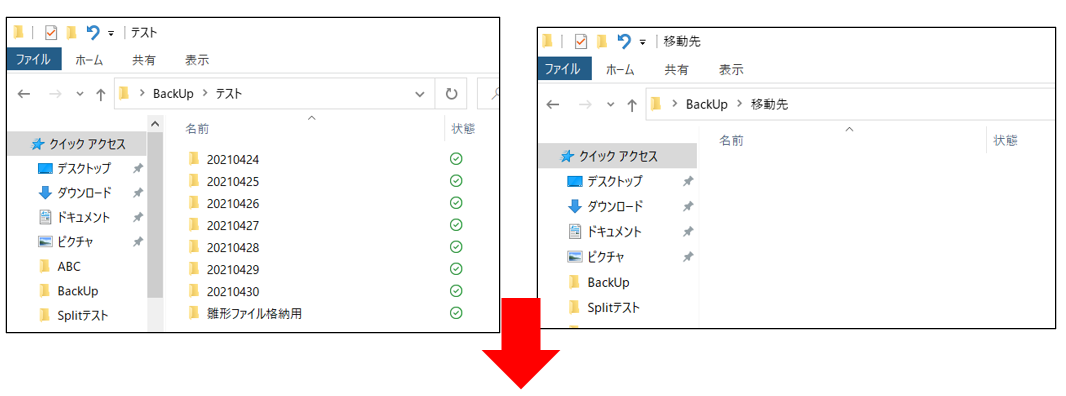Open recent locations dropdown in 移動先 window

click(611, 104)
